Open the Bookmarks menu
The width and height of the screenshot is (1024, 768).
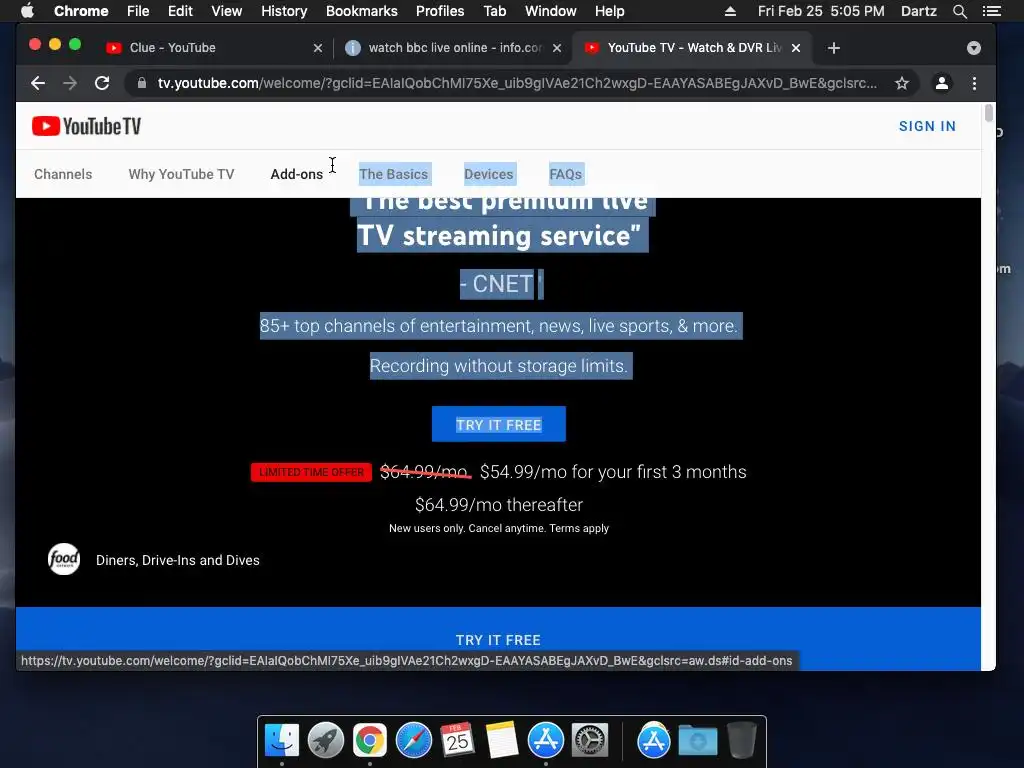click(362, 11)
